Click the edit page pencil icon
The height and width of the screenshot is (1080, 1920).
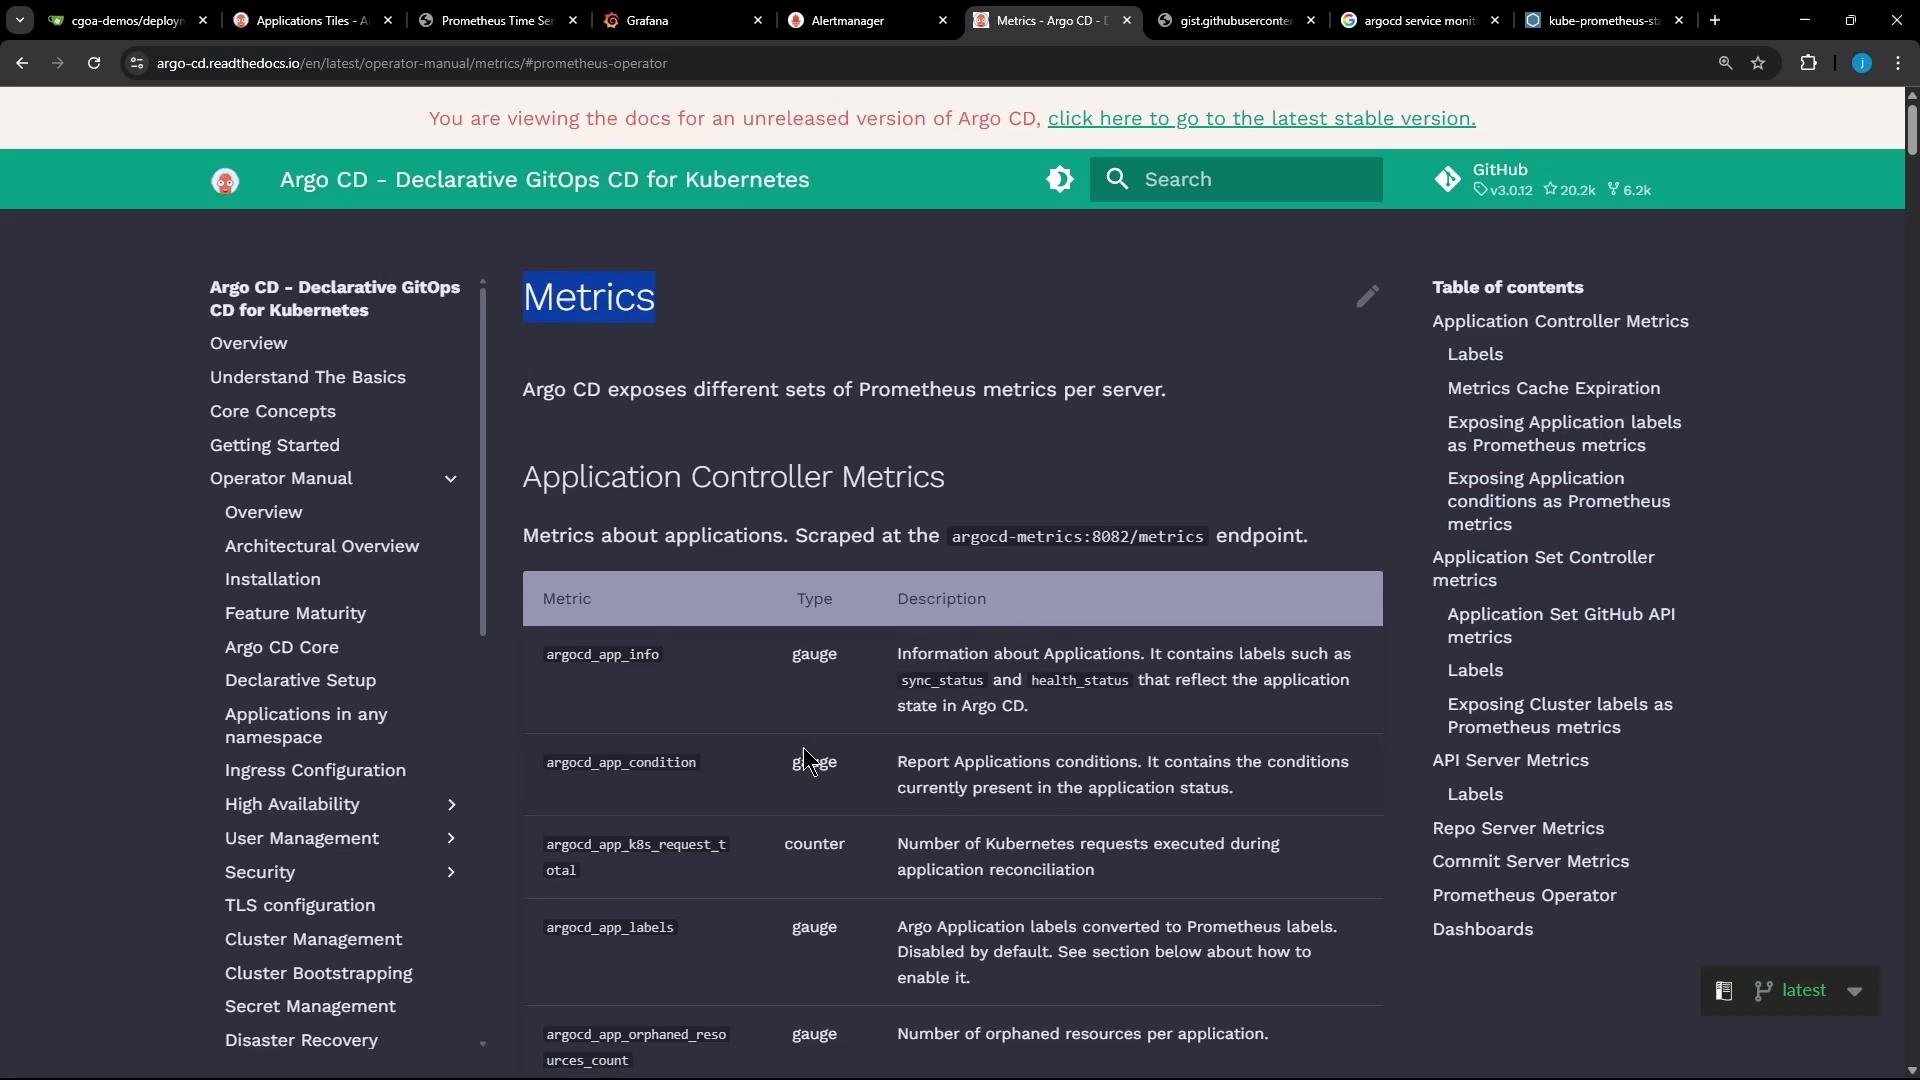click(x=1367, y=296)
